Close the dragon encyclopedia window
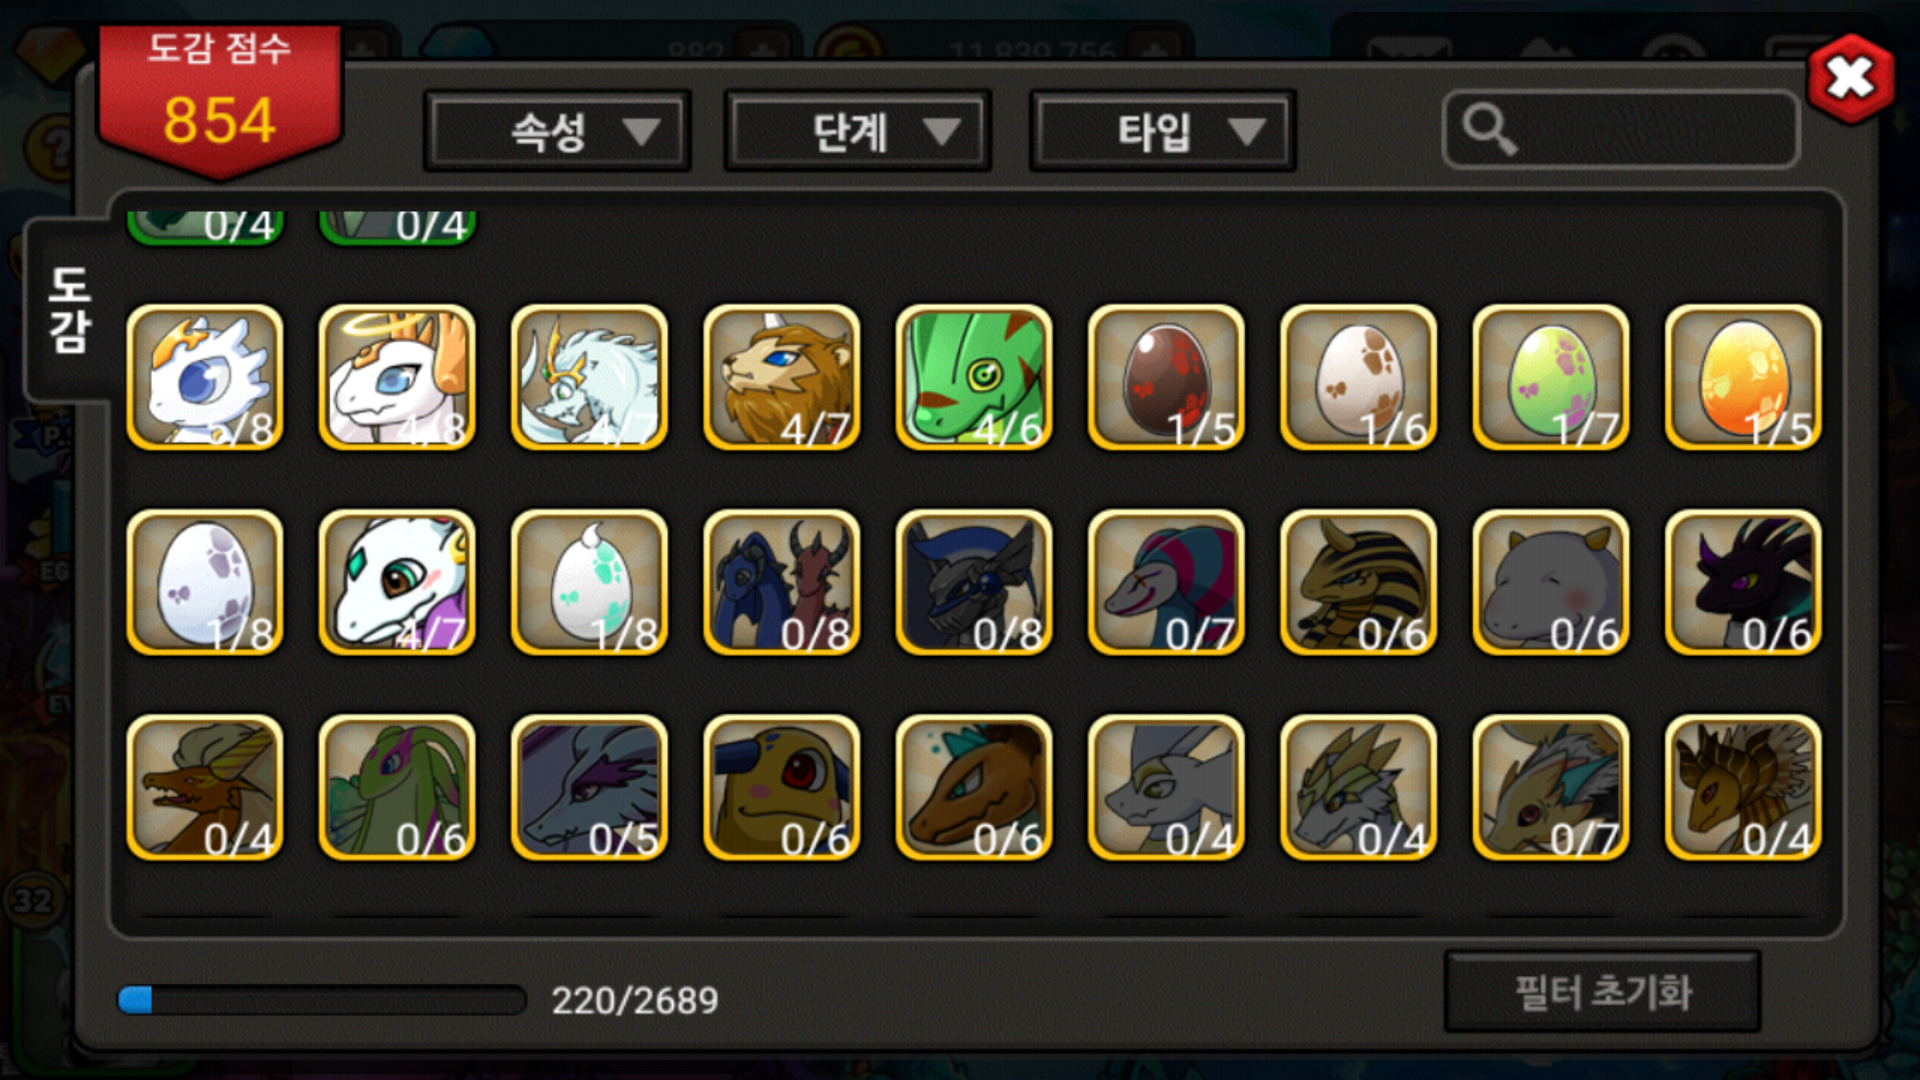This screenshot has width=1920, height=1080. point(1851,78)
